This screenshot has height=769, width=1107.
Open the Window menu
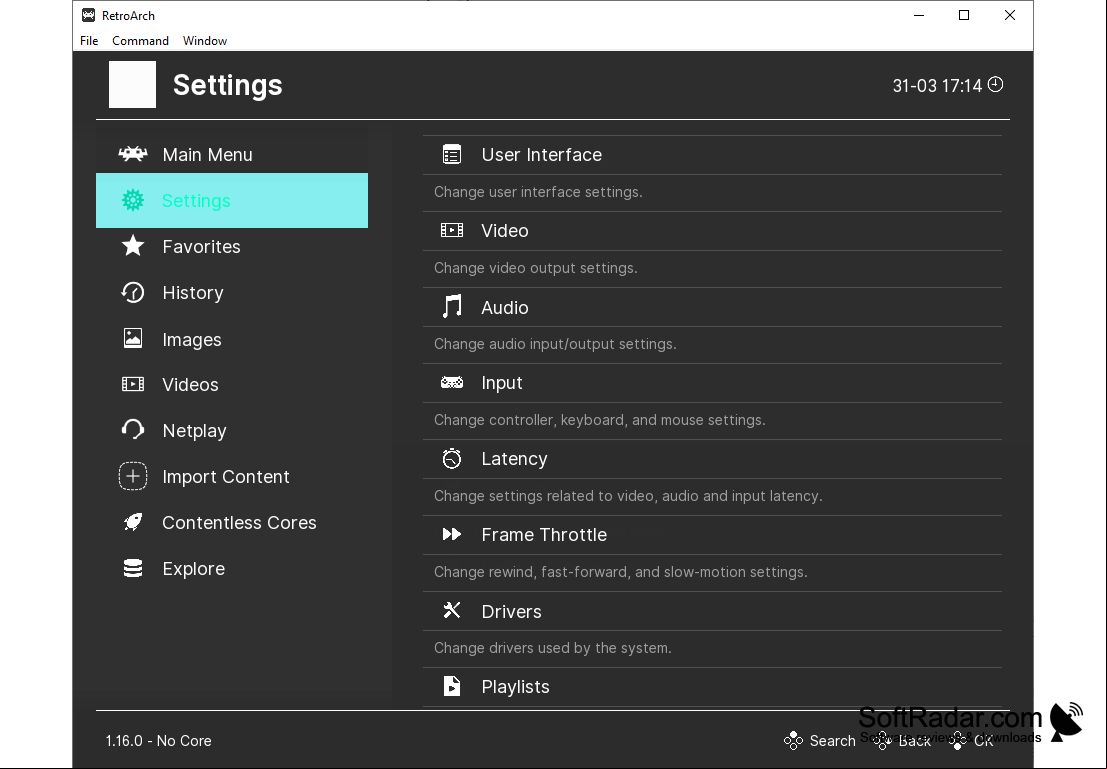tap(205, 40)
